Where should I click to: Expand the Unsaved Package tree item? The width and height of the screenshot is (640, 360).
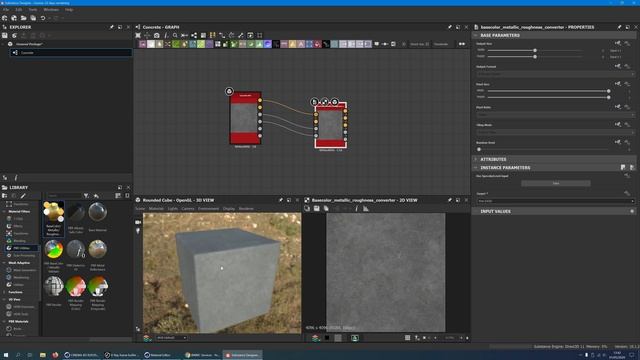(x=4, y=44)
